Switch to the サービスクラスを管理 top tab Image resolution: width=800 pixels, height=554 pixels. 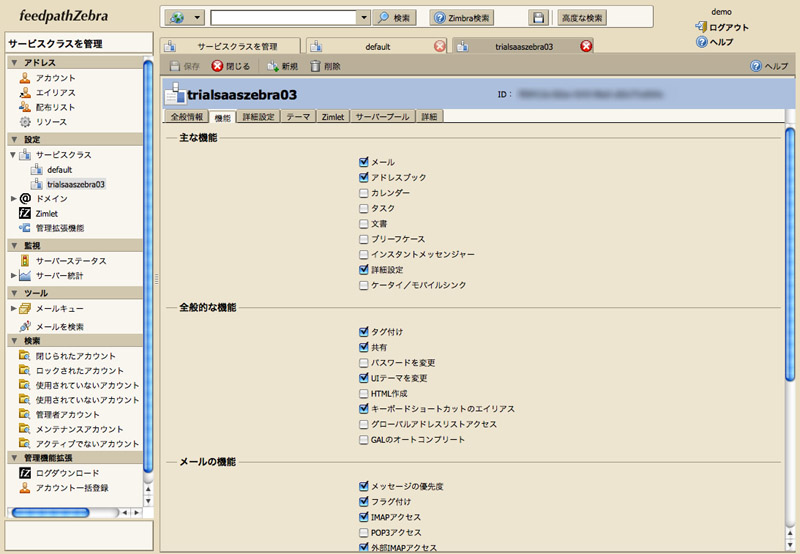(x=230, y=46)
